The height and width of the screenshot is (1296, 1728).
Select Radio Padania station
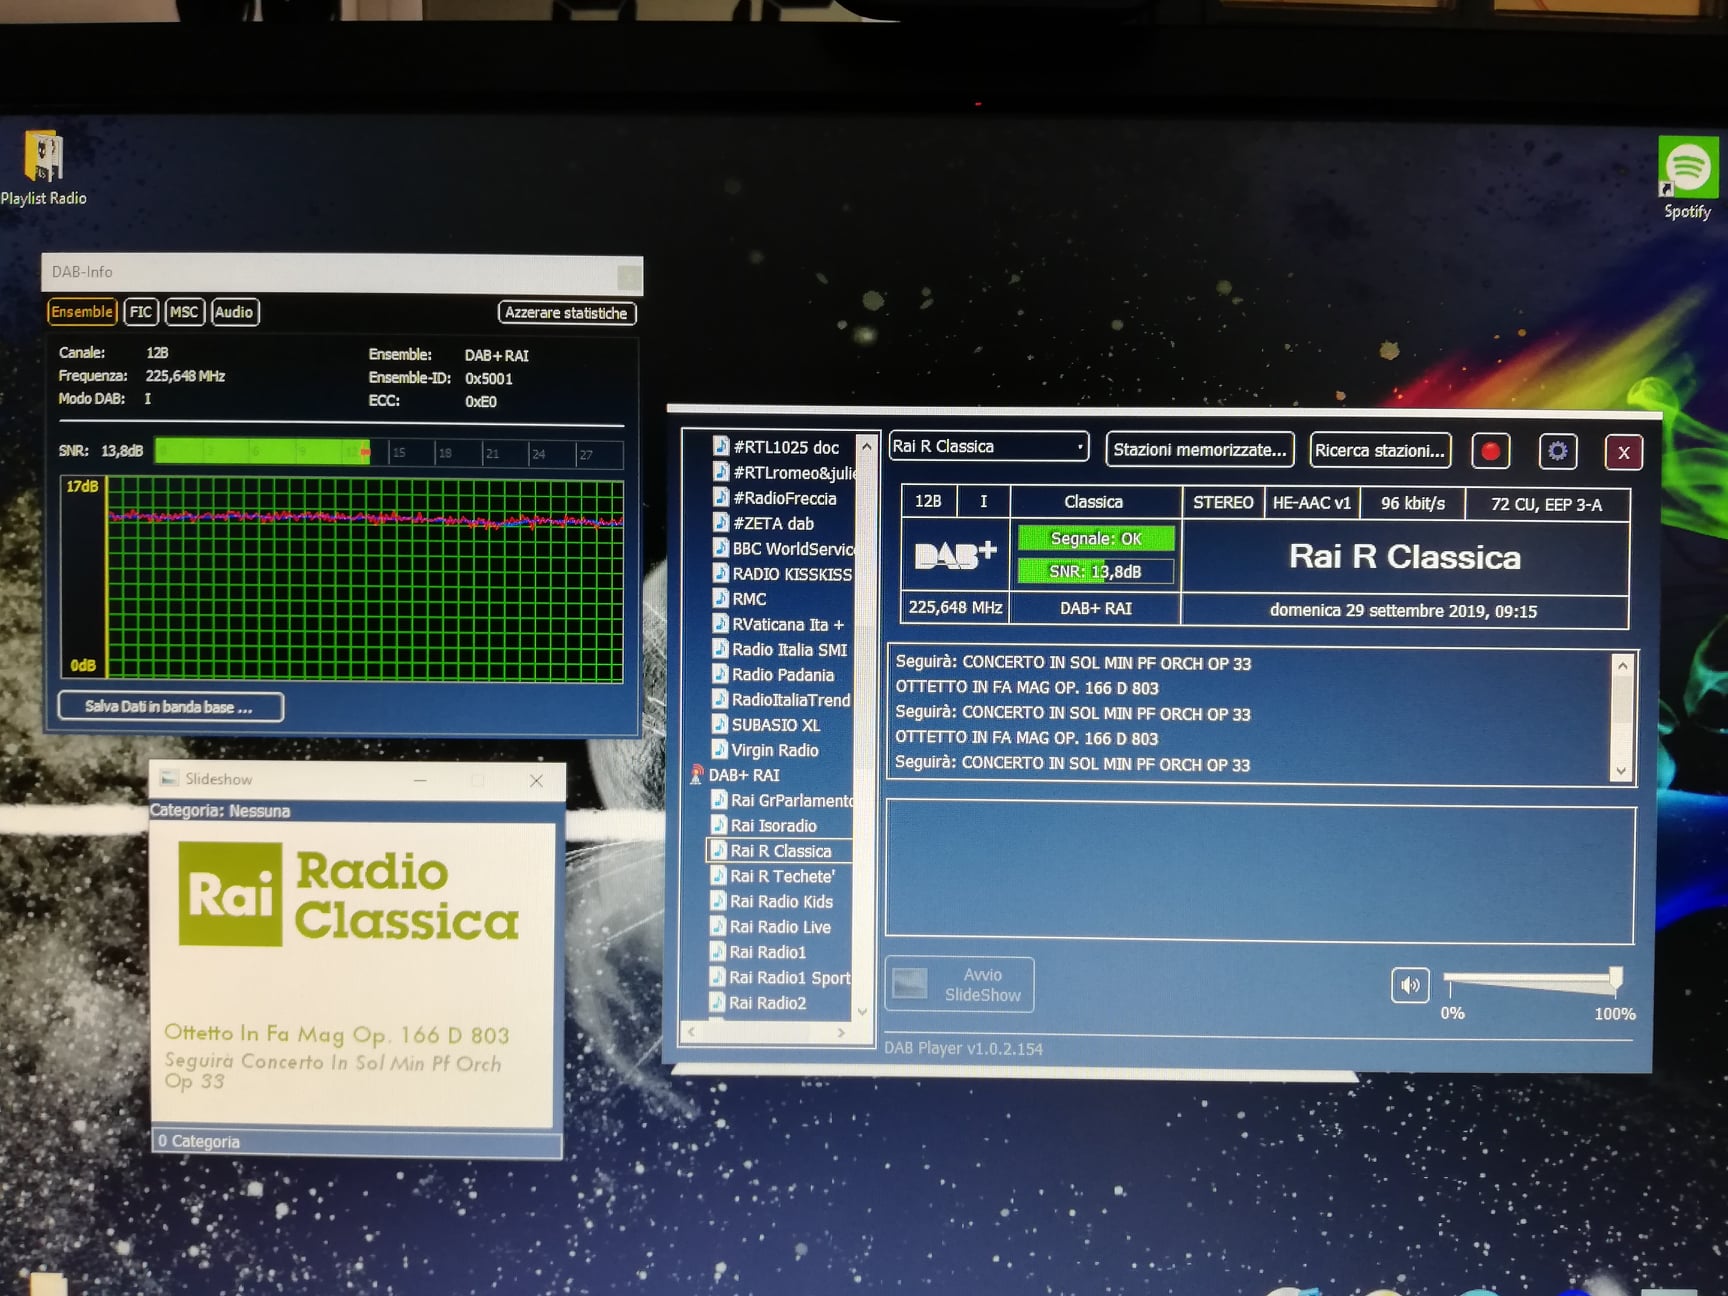(773, 675)
